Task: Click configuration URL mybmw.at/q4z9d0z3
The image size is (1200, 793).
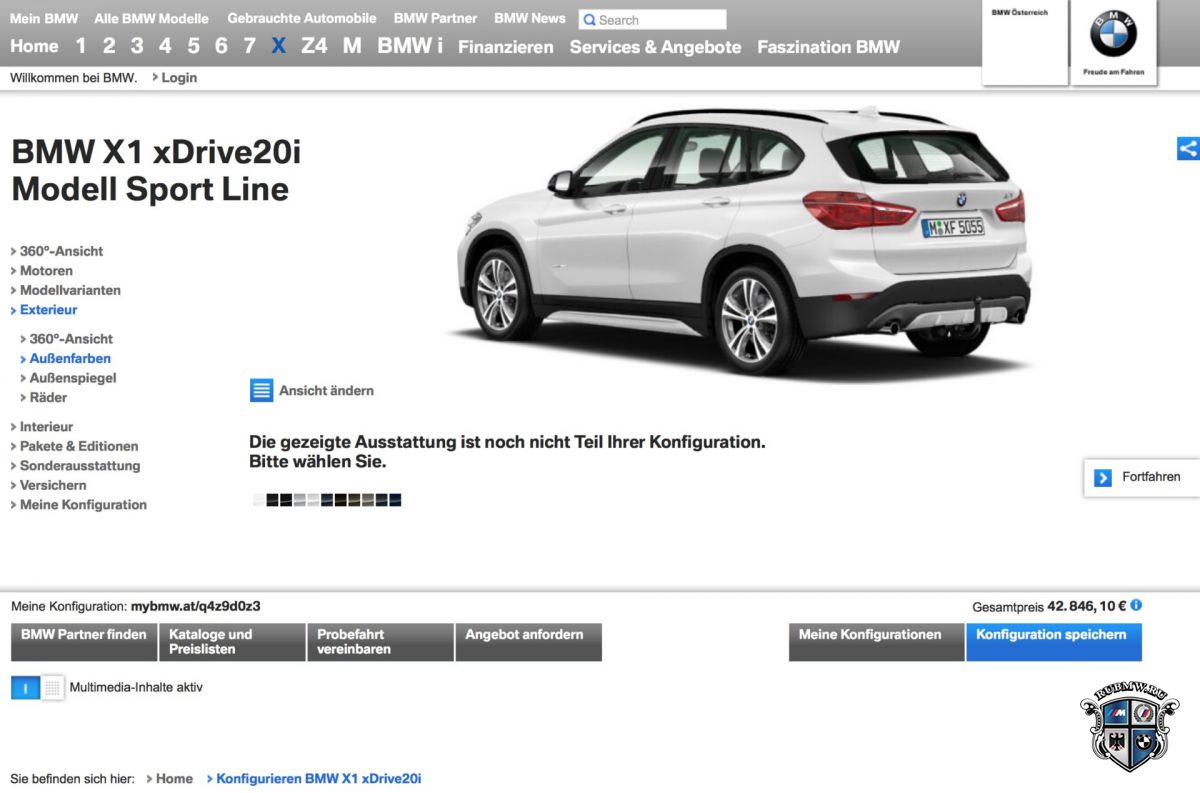Action: click(196, 606)
